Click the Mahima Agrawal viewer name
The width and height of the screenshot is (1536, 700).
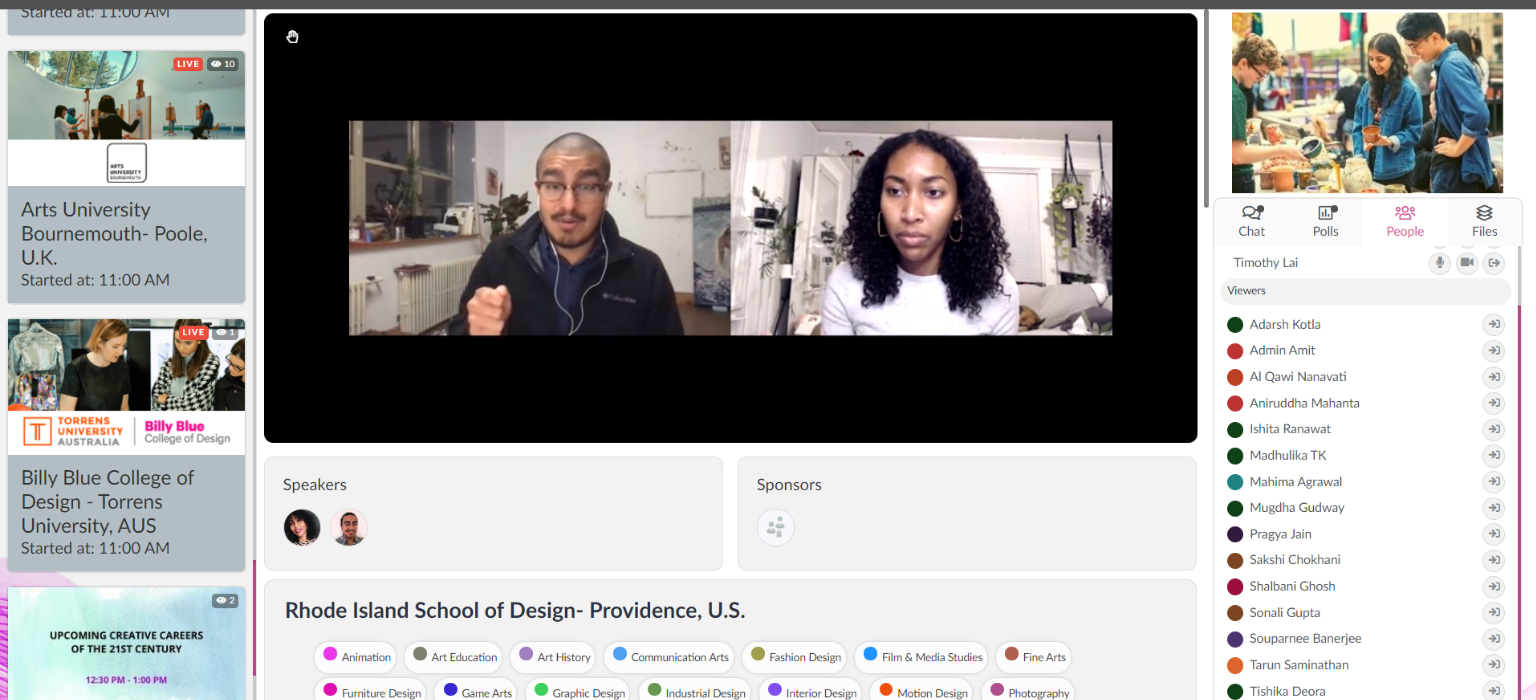(1296, 482)
